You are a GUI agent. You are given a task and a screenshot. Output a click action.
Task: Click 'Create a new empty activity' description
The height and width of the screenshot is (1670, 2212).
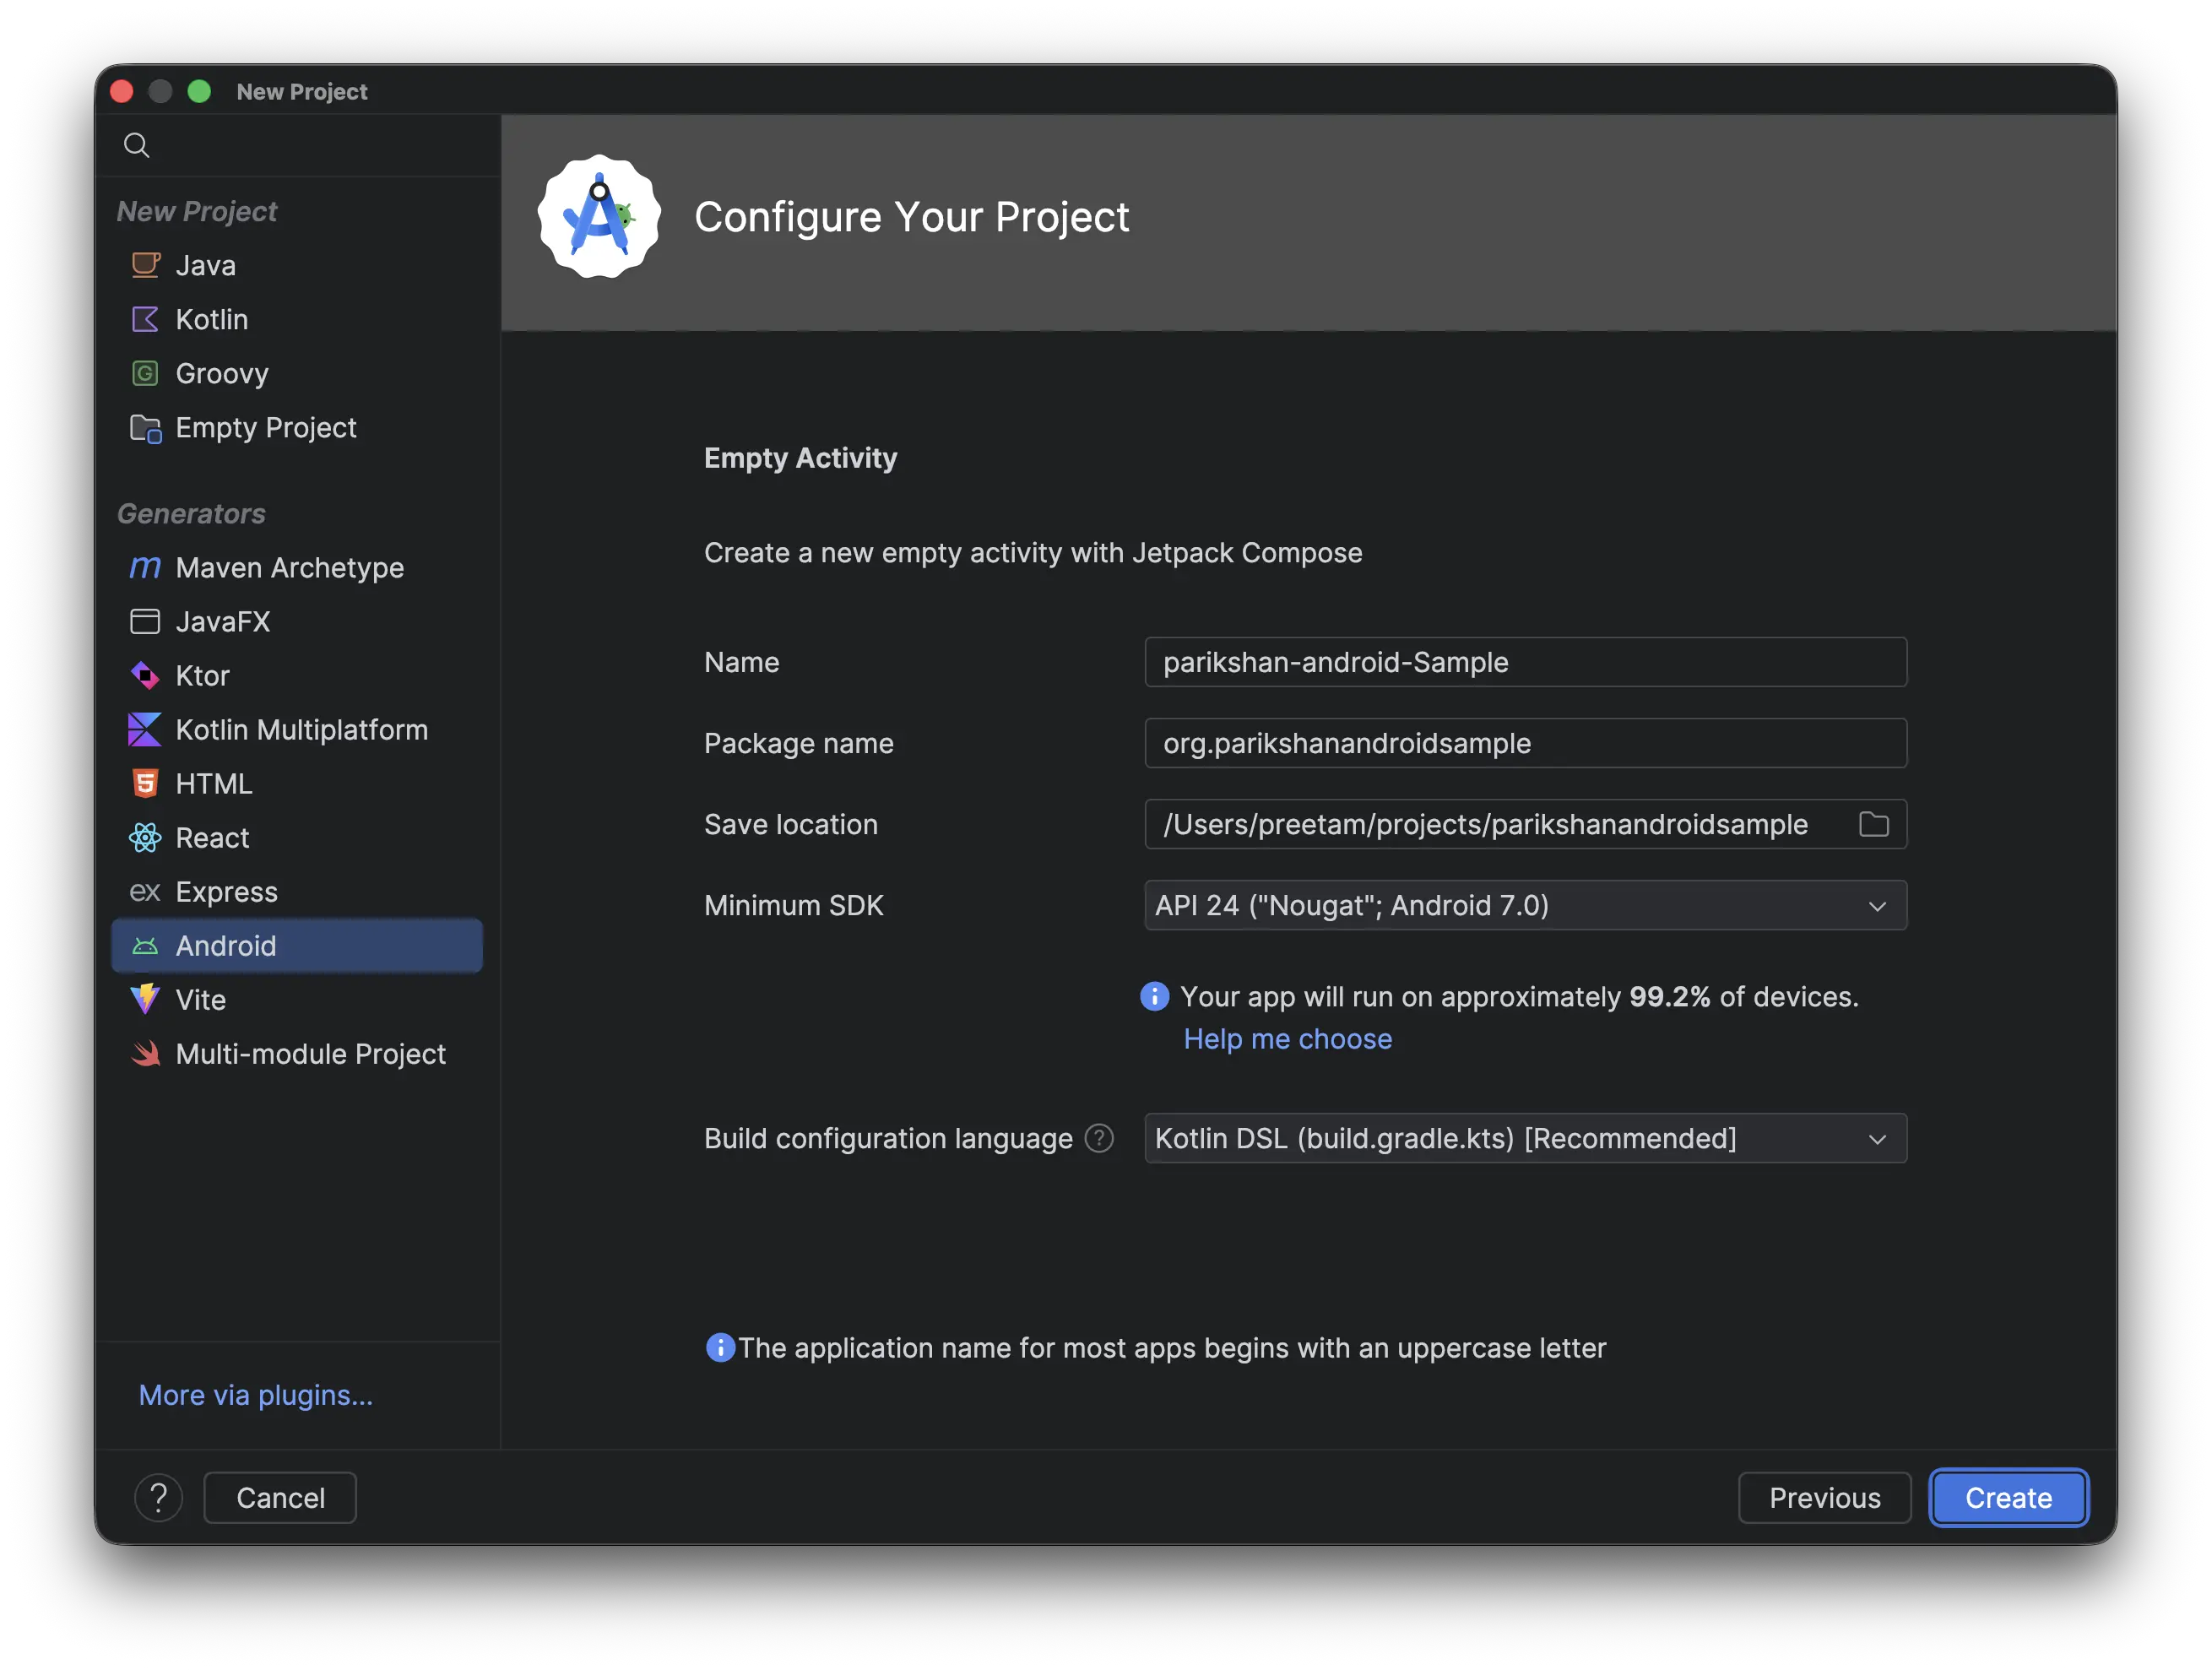click(1033, 553)
